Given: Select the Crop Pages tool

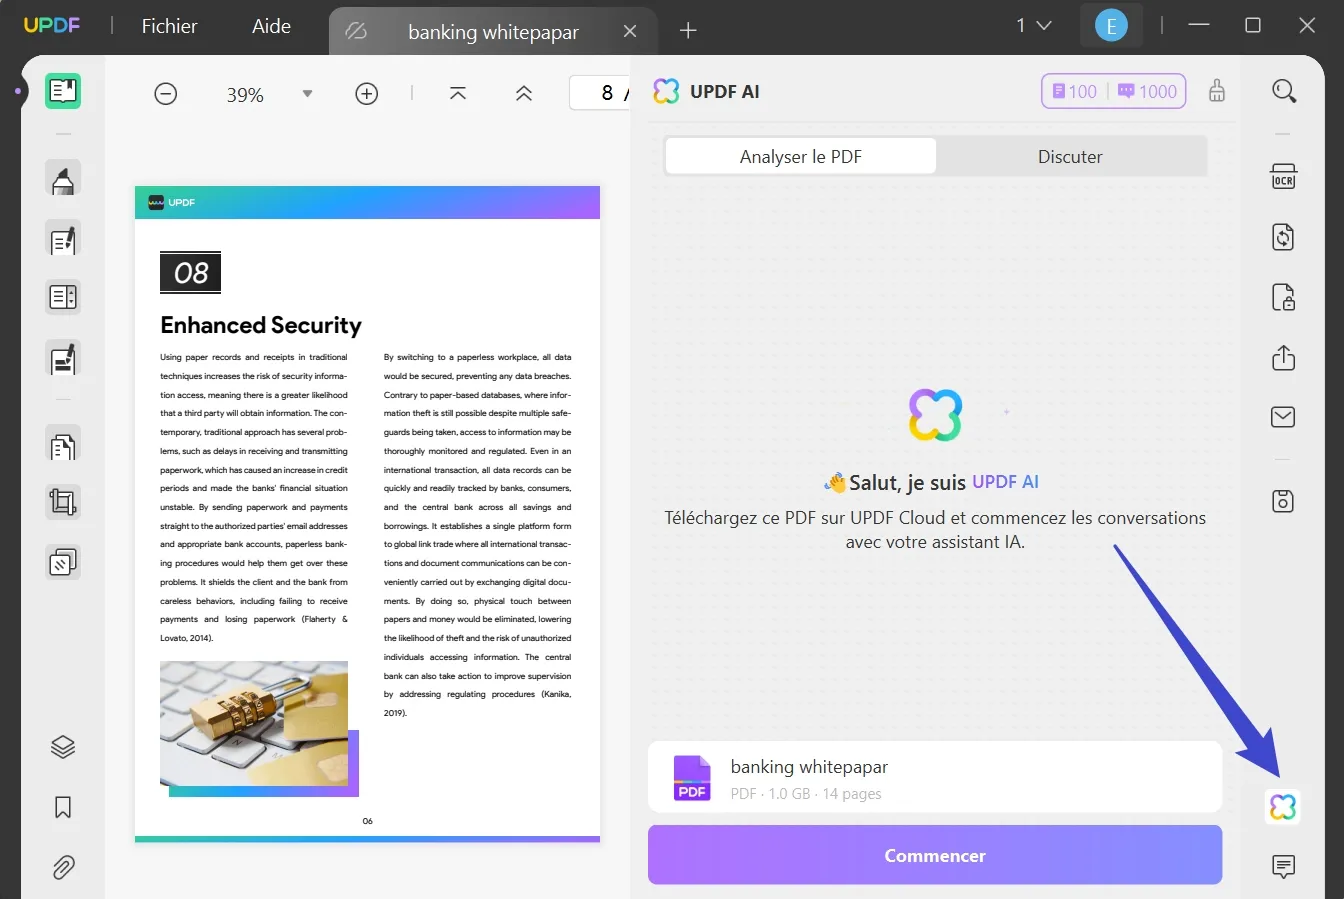Looking at the screenshot, I should tap(63, 502).
